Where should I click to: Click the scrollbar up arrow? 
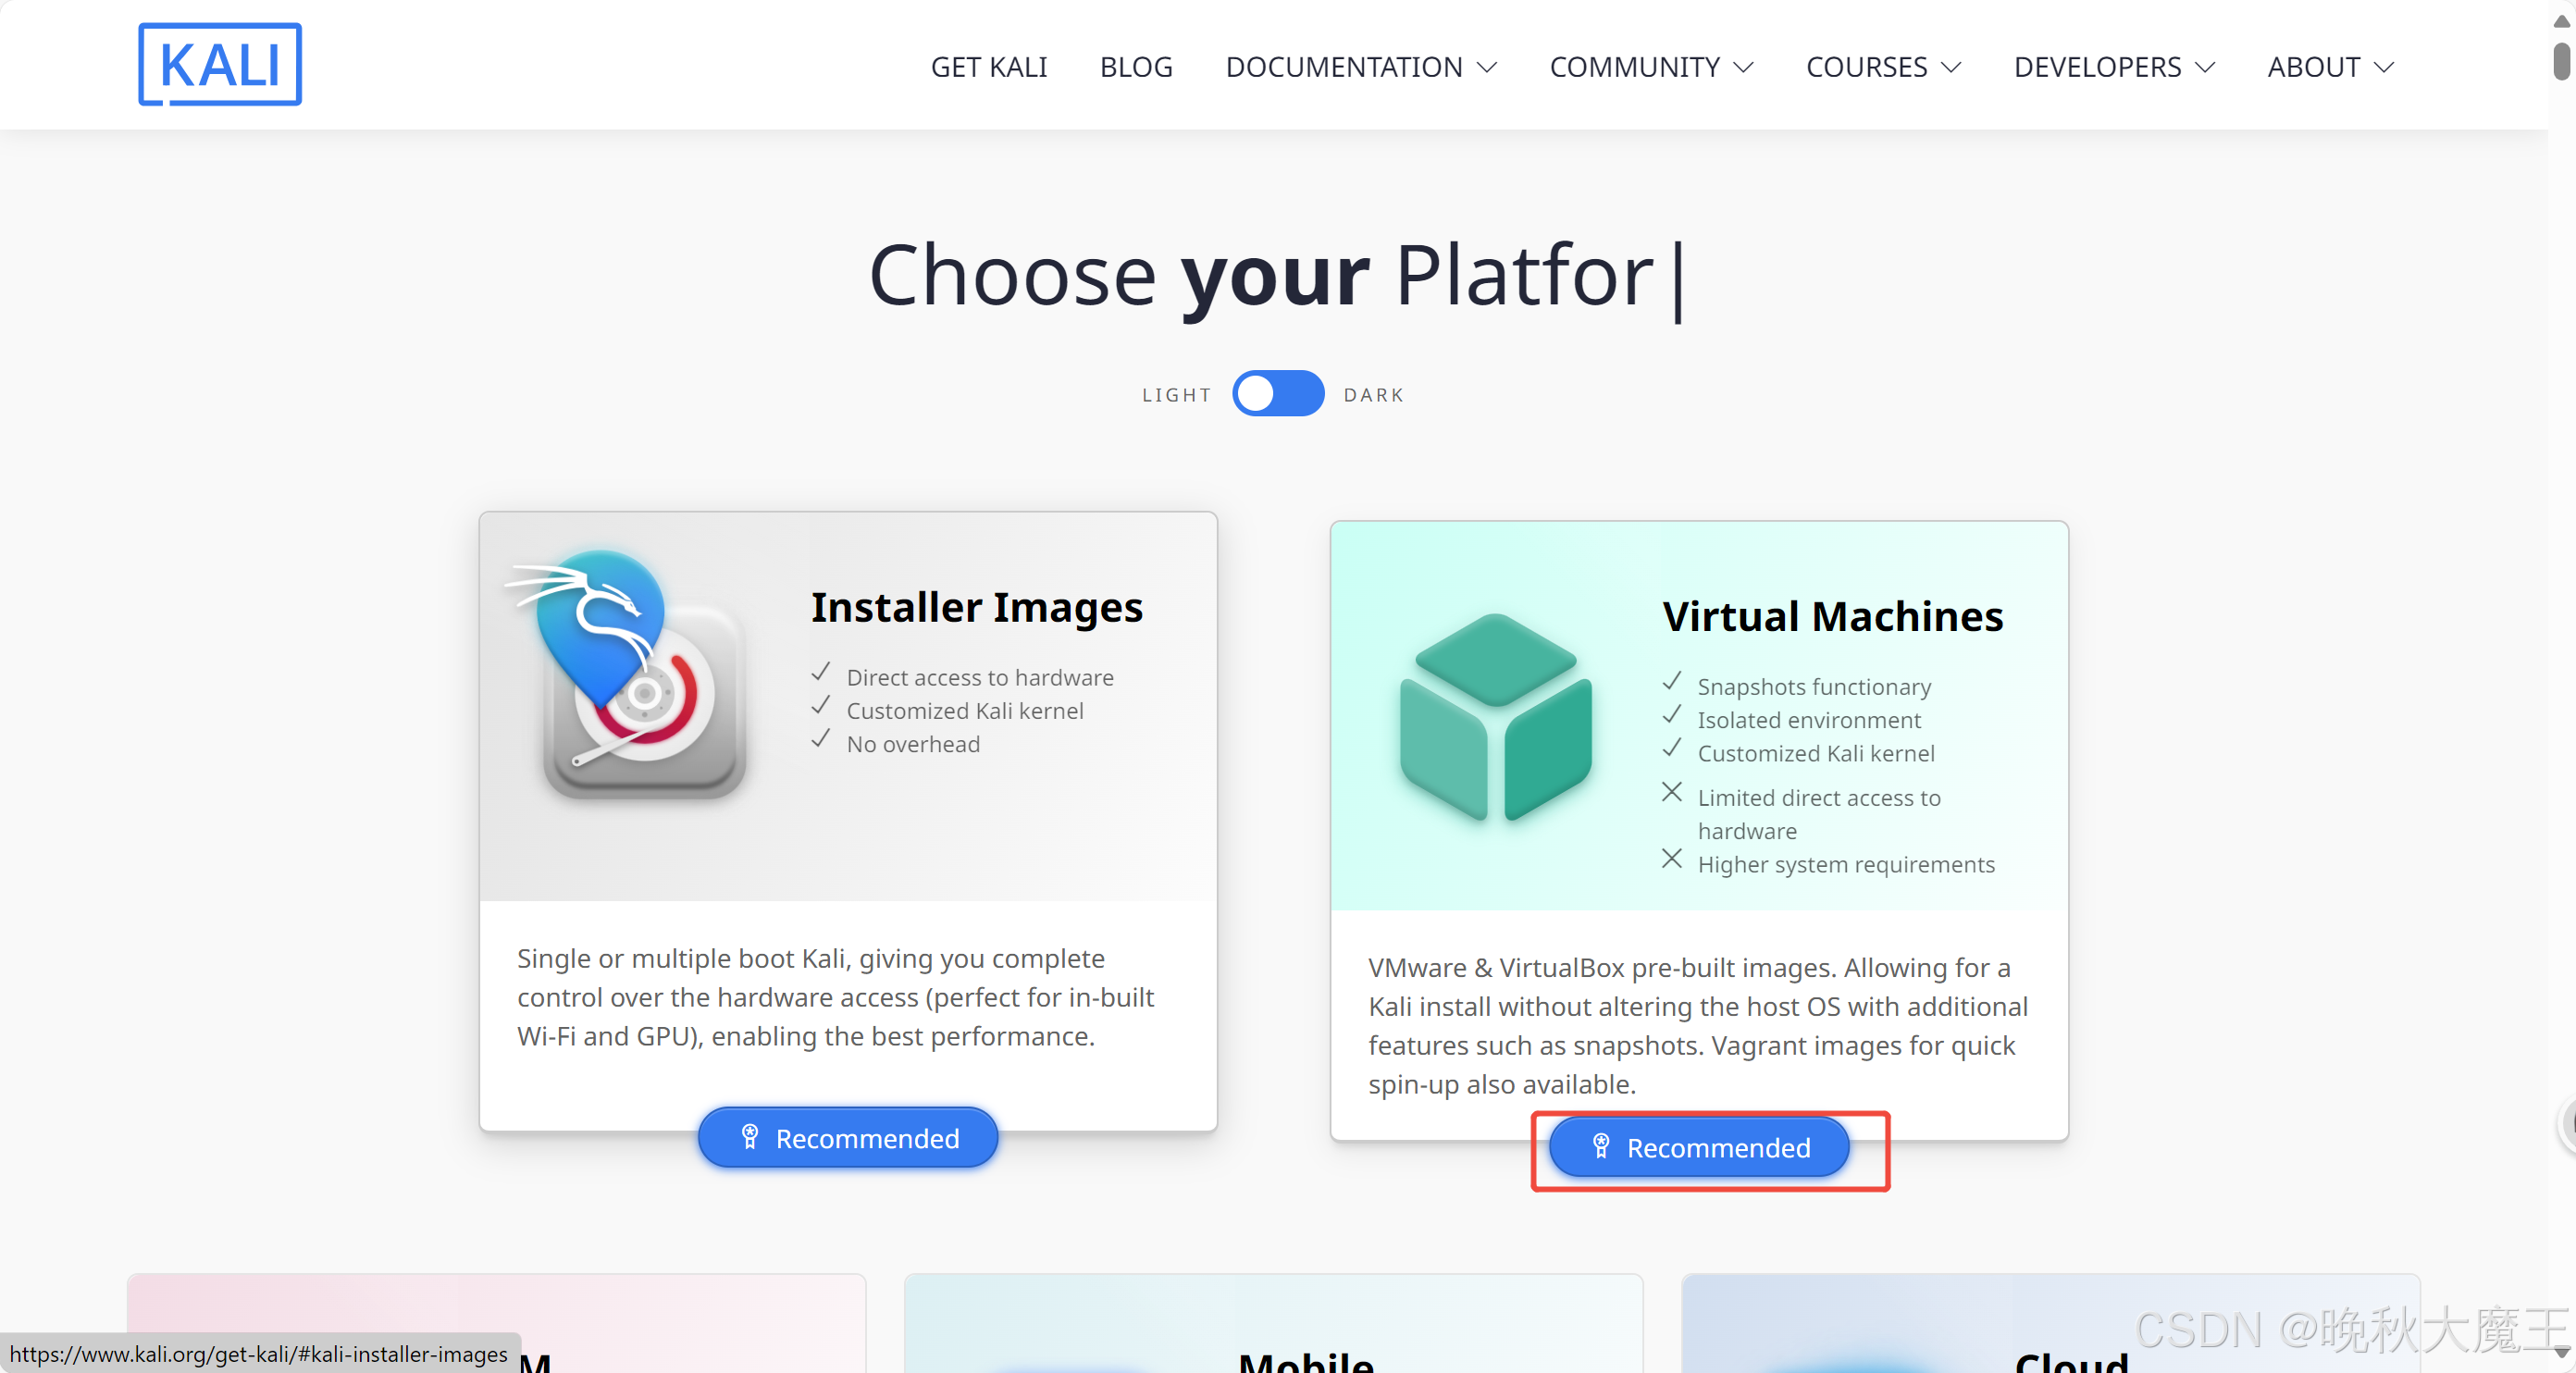point(2561,19)
